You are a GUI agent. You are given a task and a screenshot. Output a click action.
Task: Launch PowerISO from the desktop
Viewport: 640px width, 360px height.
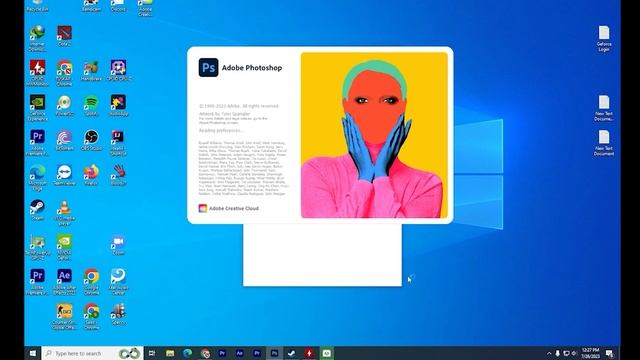click(x=64, y=105)
